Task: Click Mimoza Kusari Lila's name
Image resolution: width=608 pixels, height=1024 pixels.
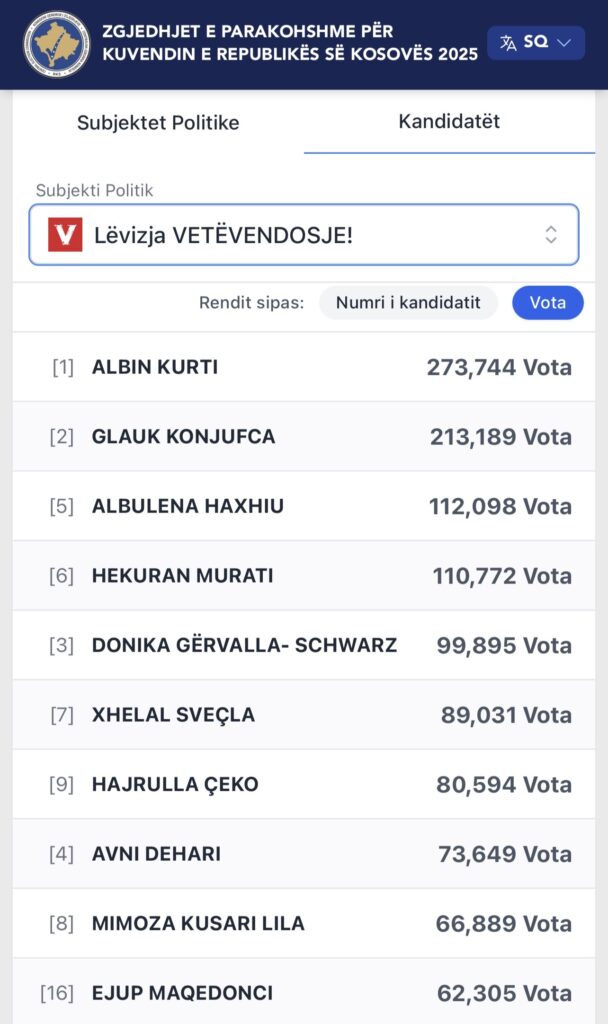Action: click(198, 923)
